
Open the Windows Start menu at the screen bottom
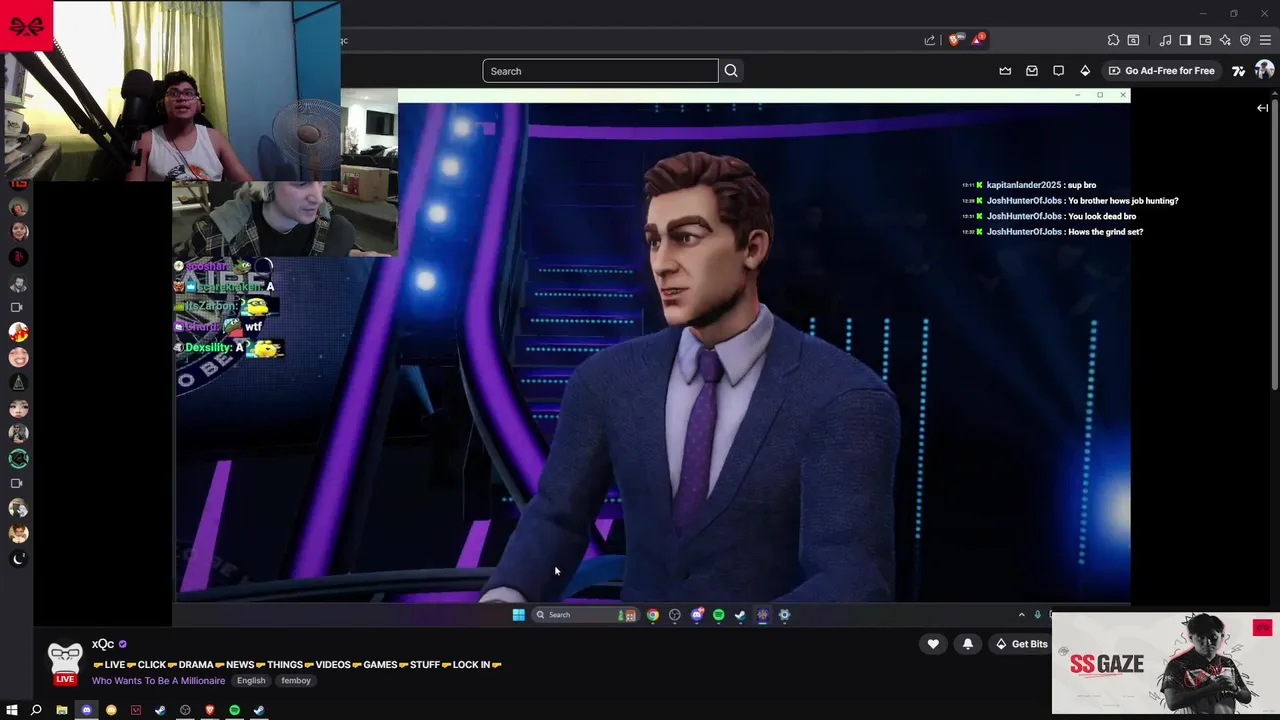point(12,710)
